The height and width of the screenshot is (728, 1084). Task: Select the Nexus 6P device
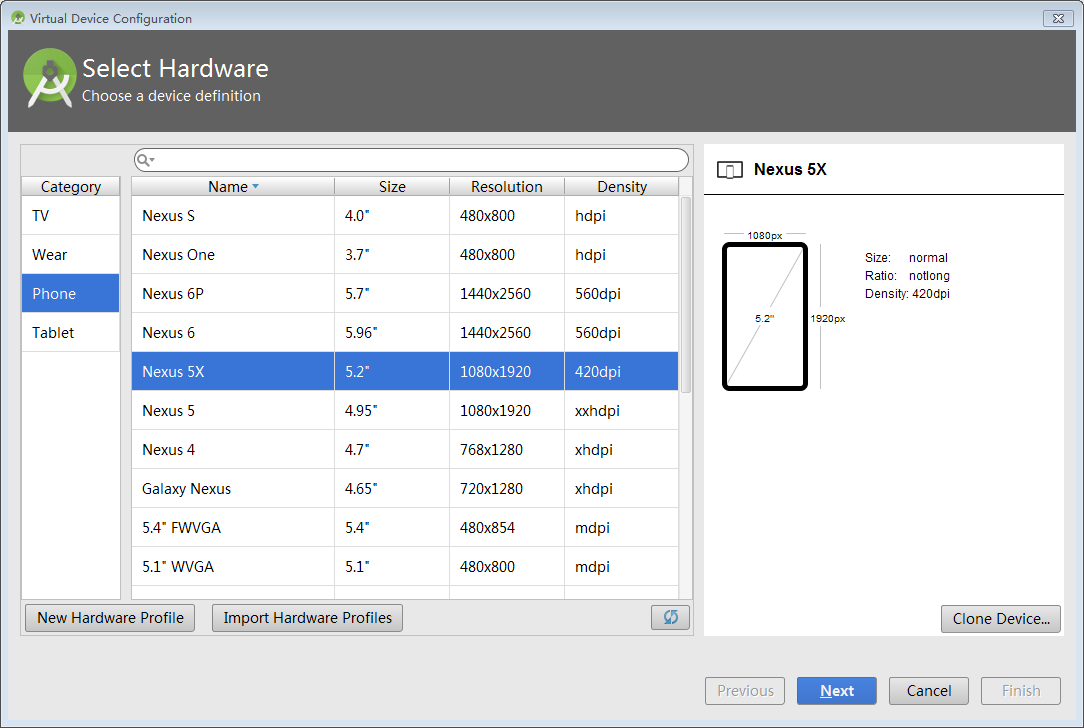click(x=232, y=293)
